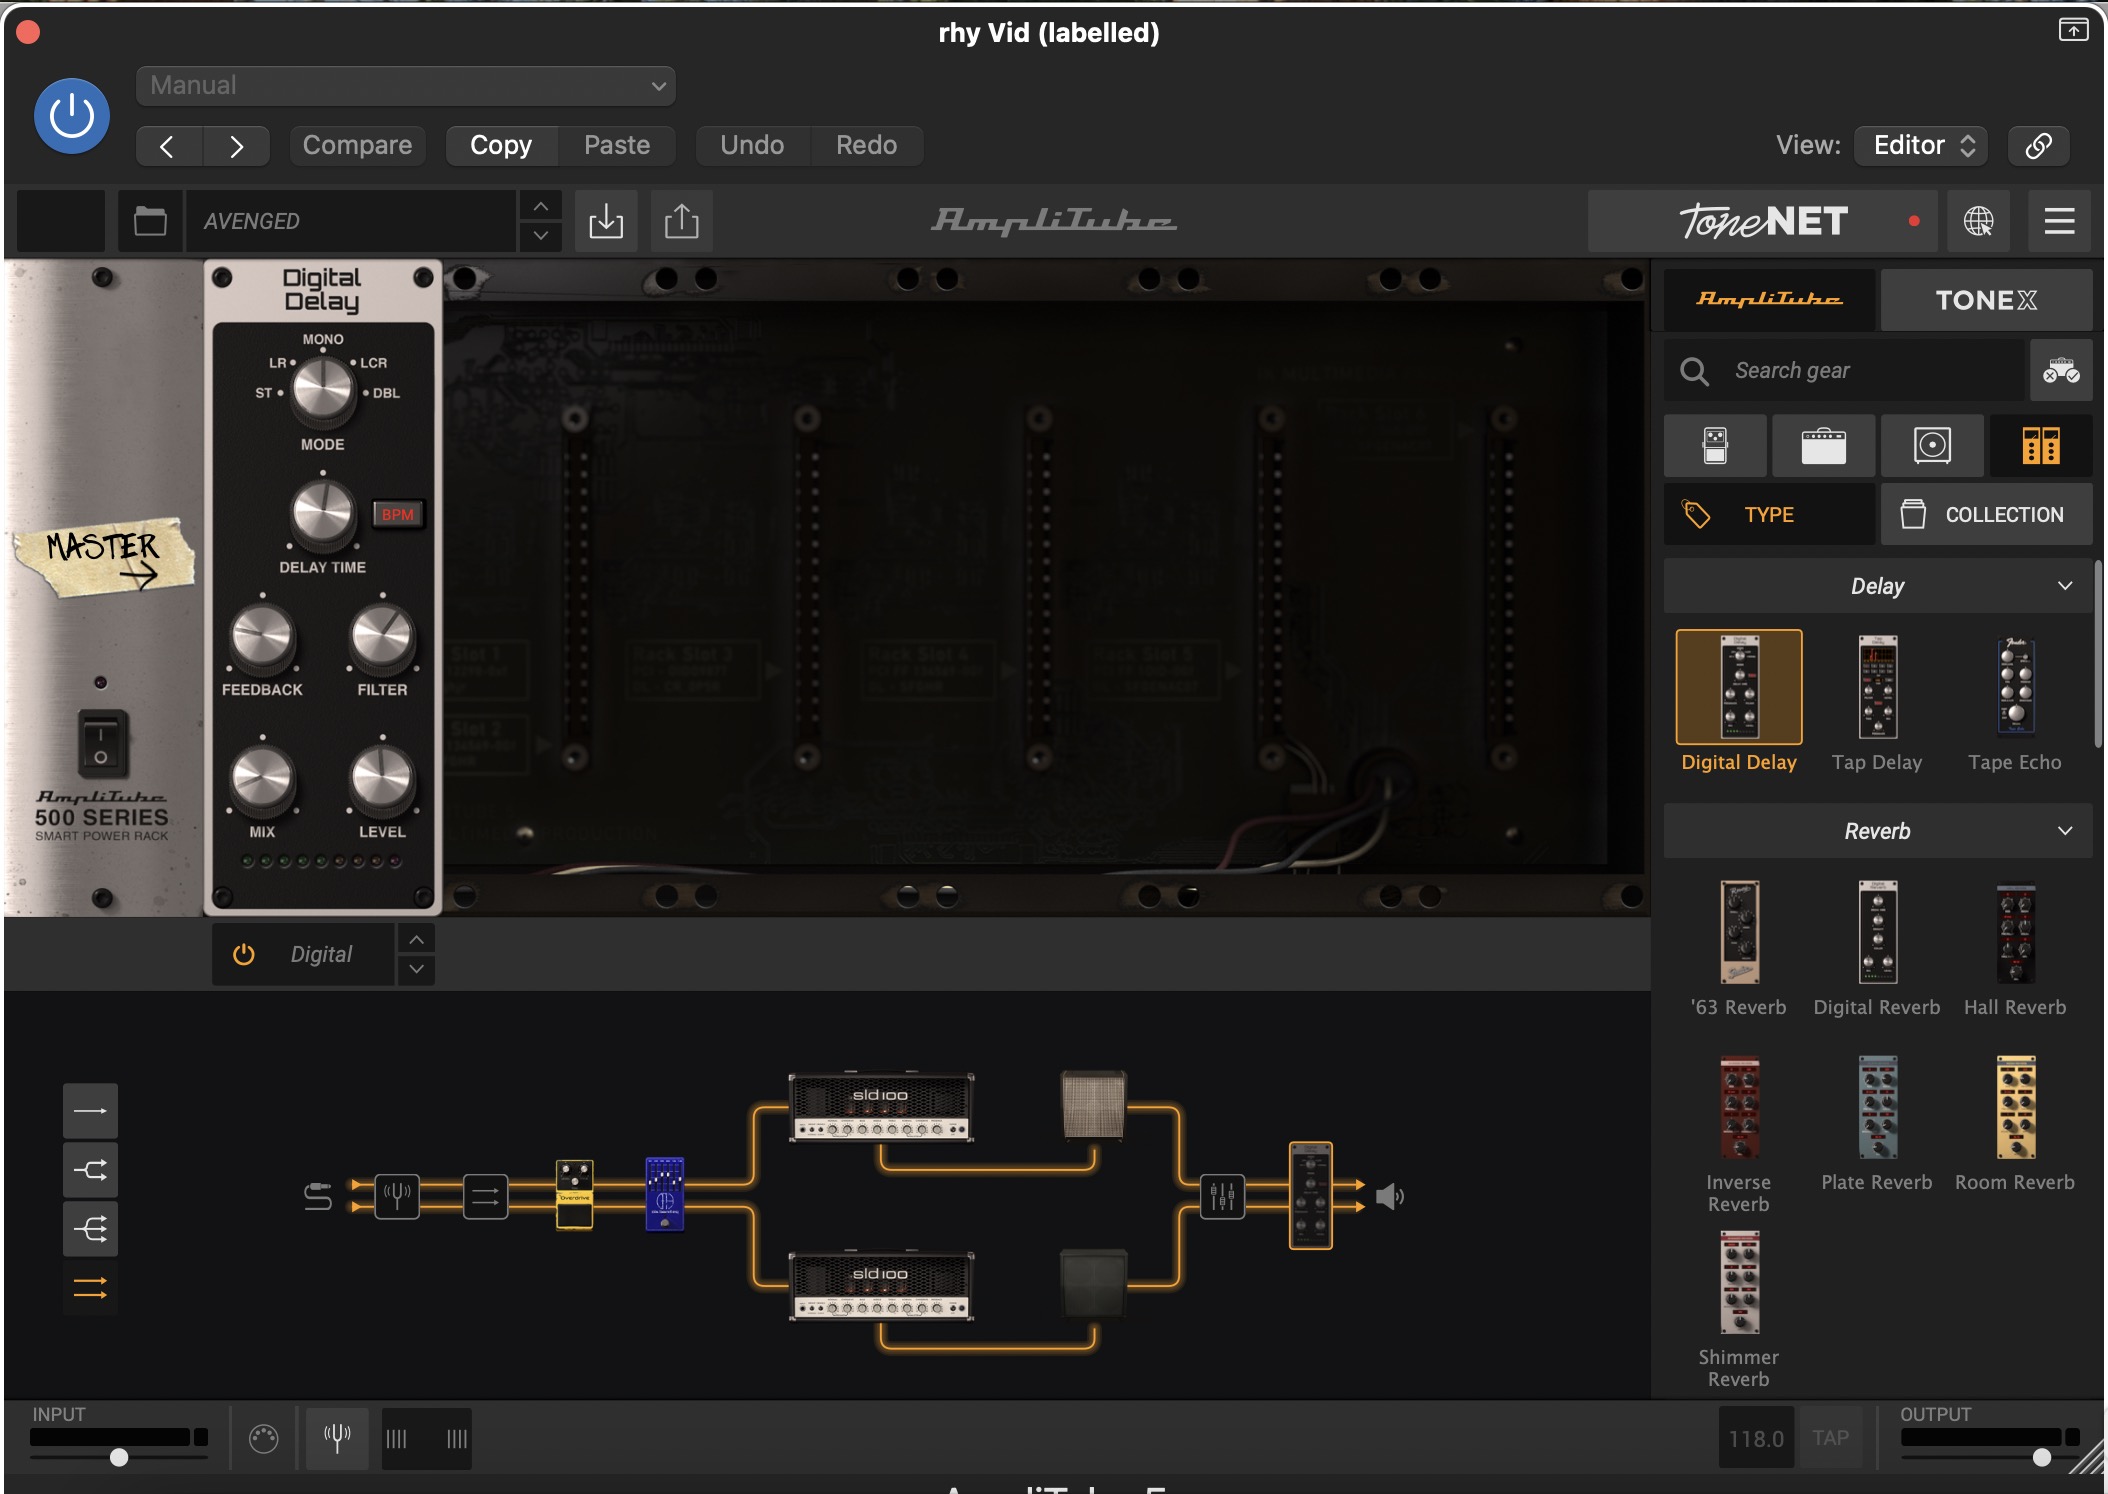
Task: Click the FEEDBACK knob
Action: click(x=262, y=637)
